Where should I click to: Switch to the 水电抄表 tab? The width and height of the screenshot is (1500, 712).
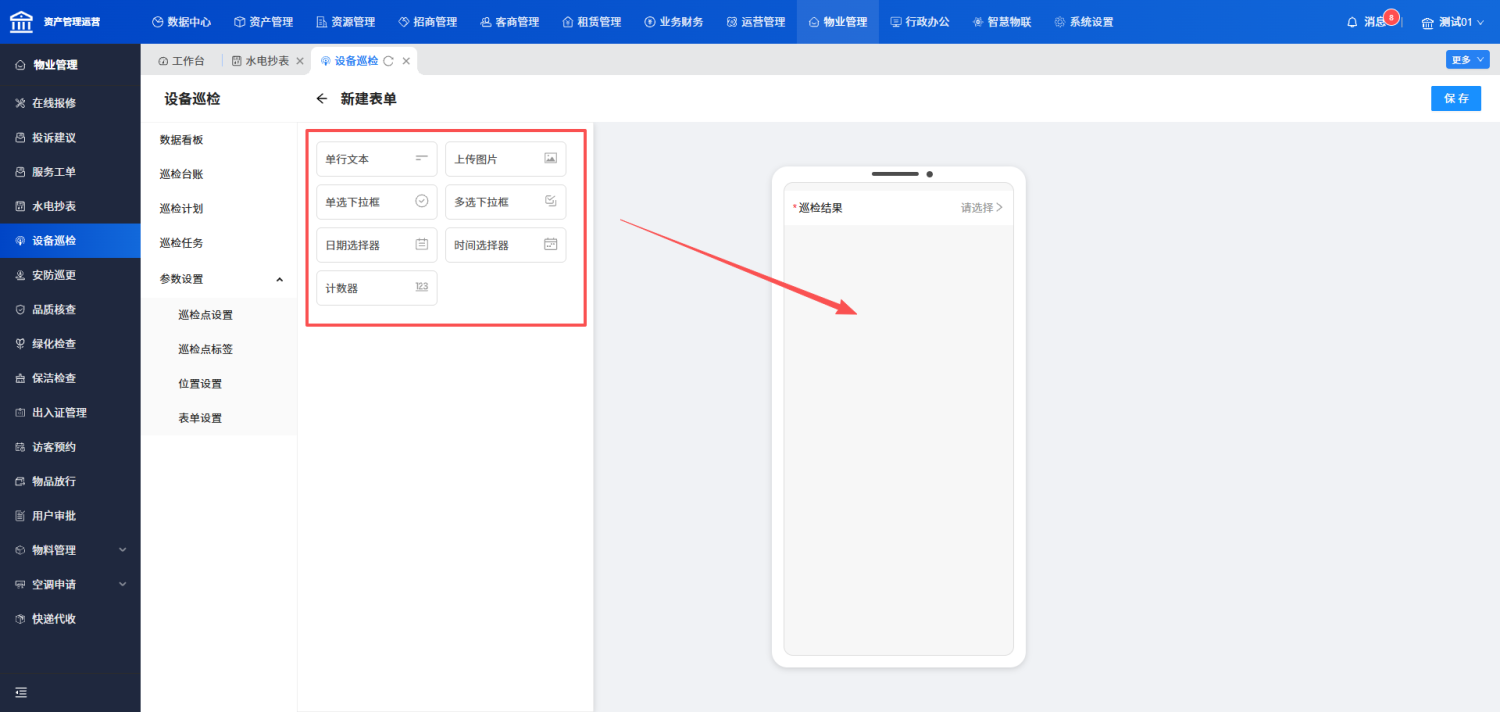(x=267, y=61)
